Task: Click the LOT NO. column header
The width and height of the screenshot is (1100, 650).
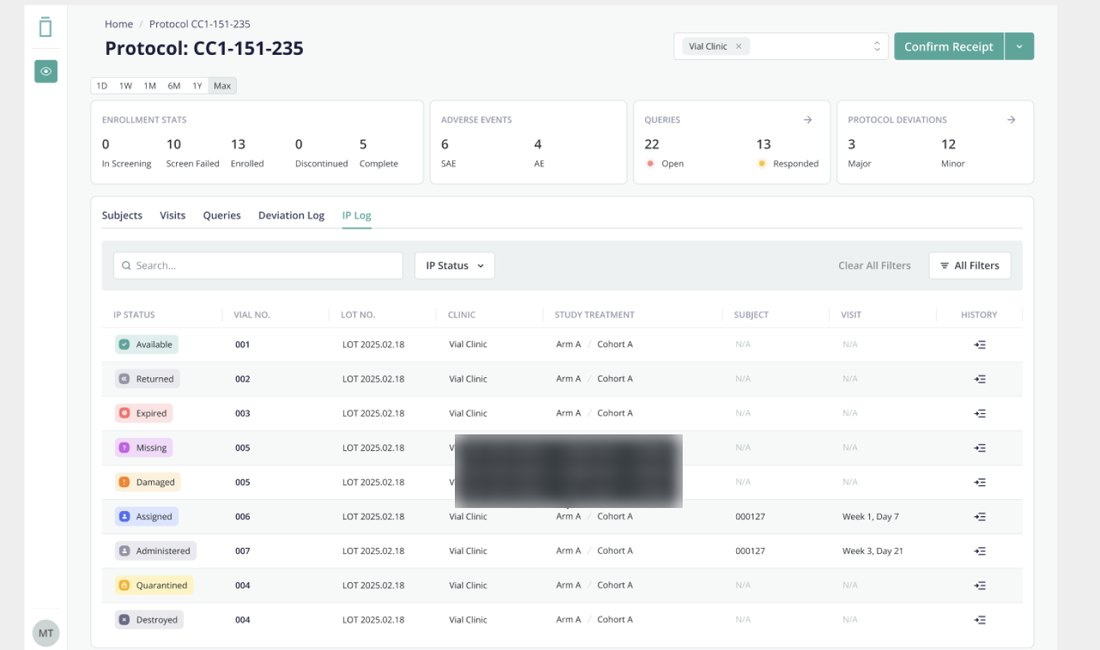Action: coord(358,315)
